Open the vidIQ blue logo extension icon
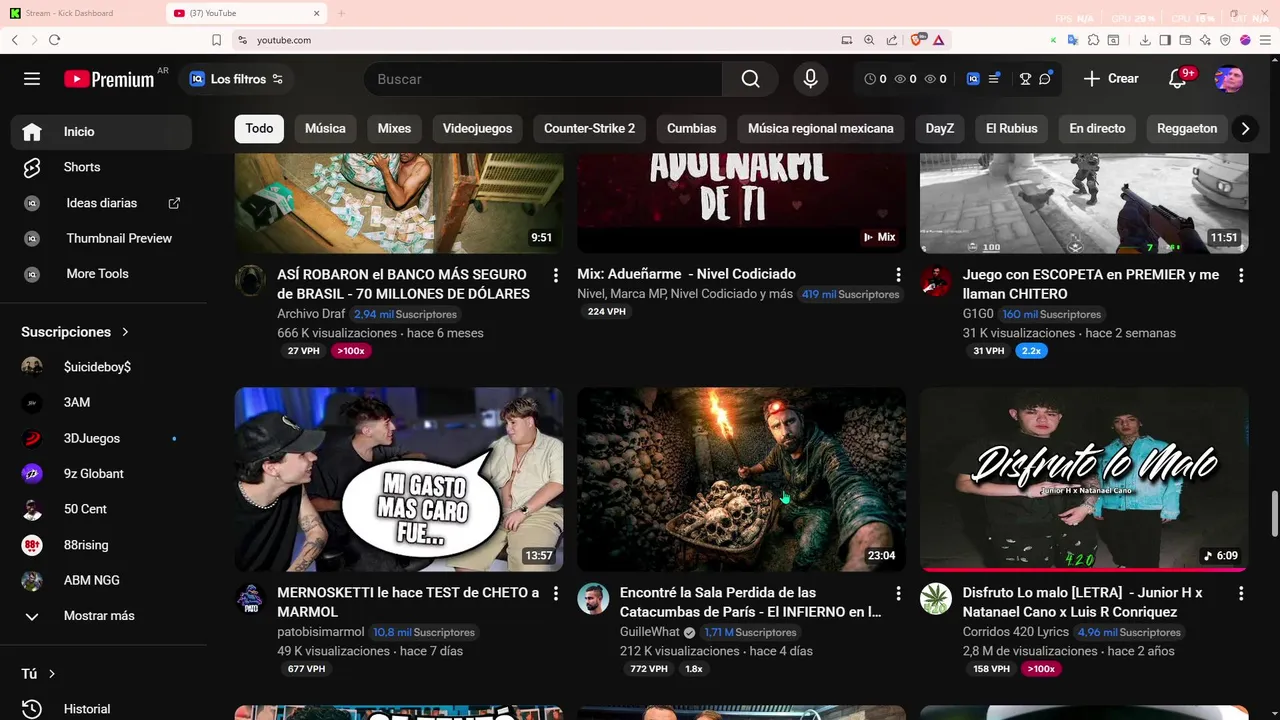 [x=973, y=79]
